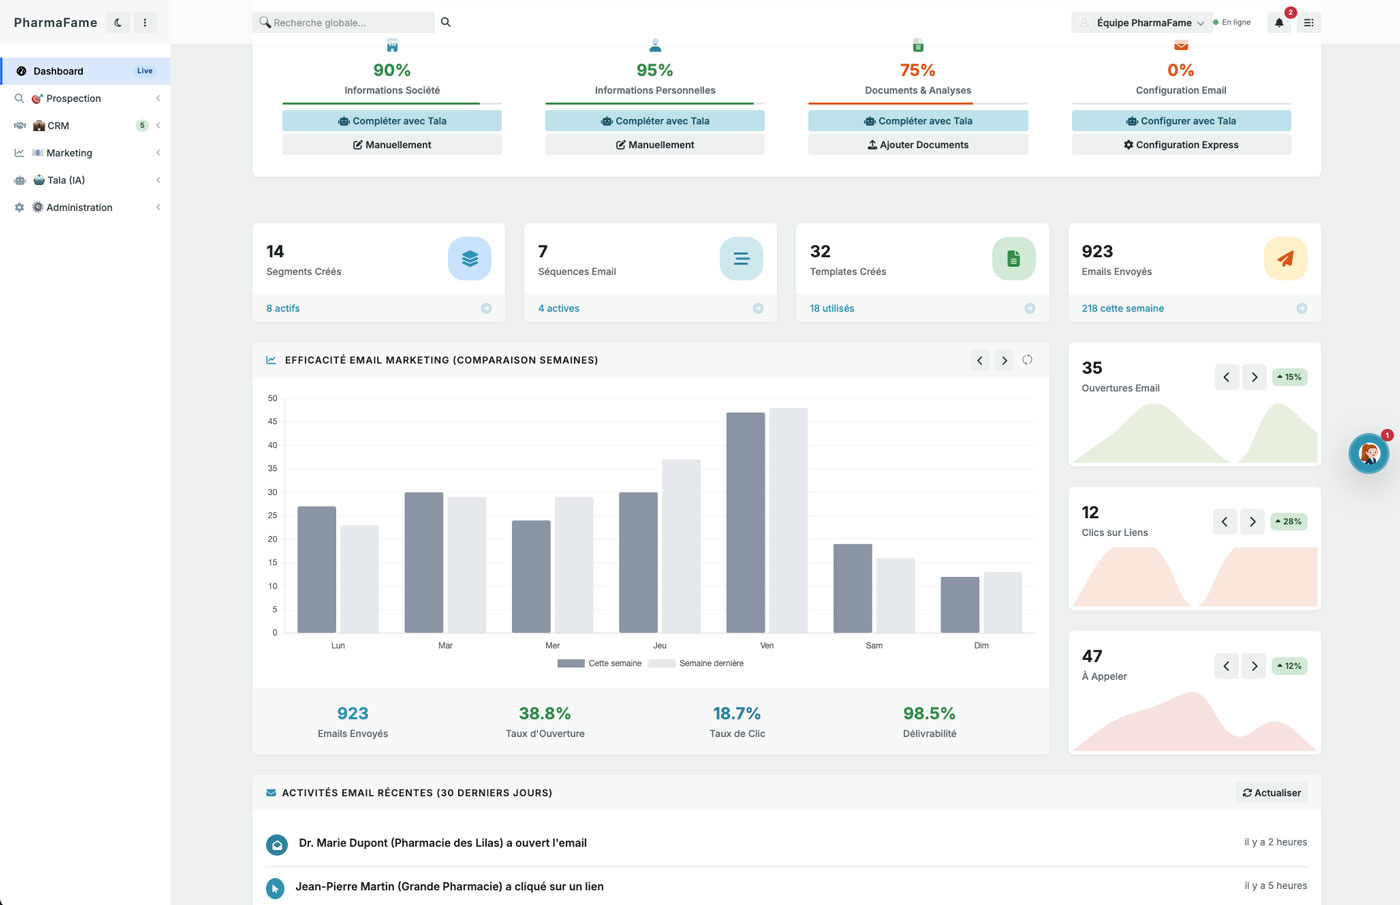Refresh the email marketing chart
This screenshot has width=1400, height=905.
click(x=1027, y=360)
